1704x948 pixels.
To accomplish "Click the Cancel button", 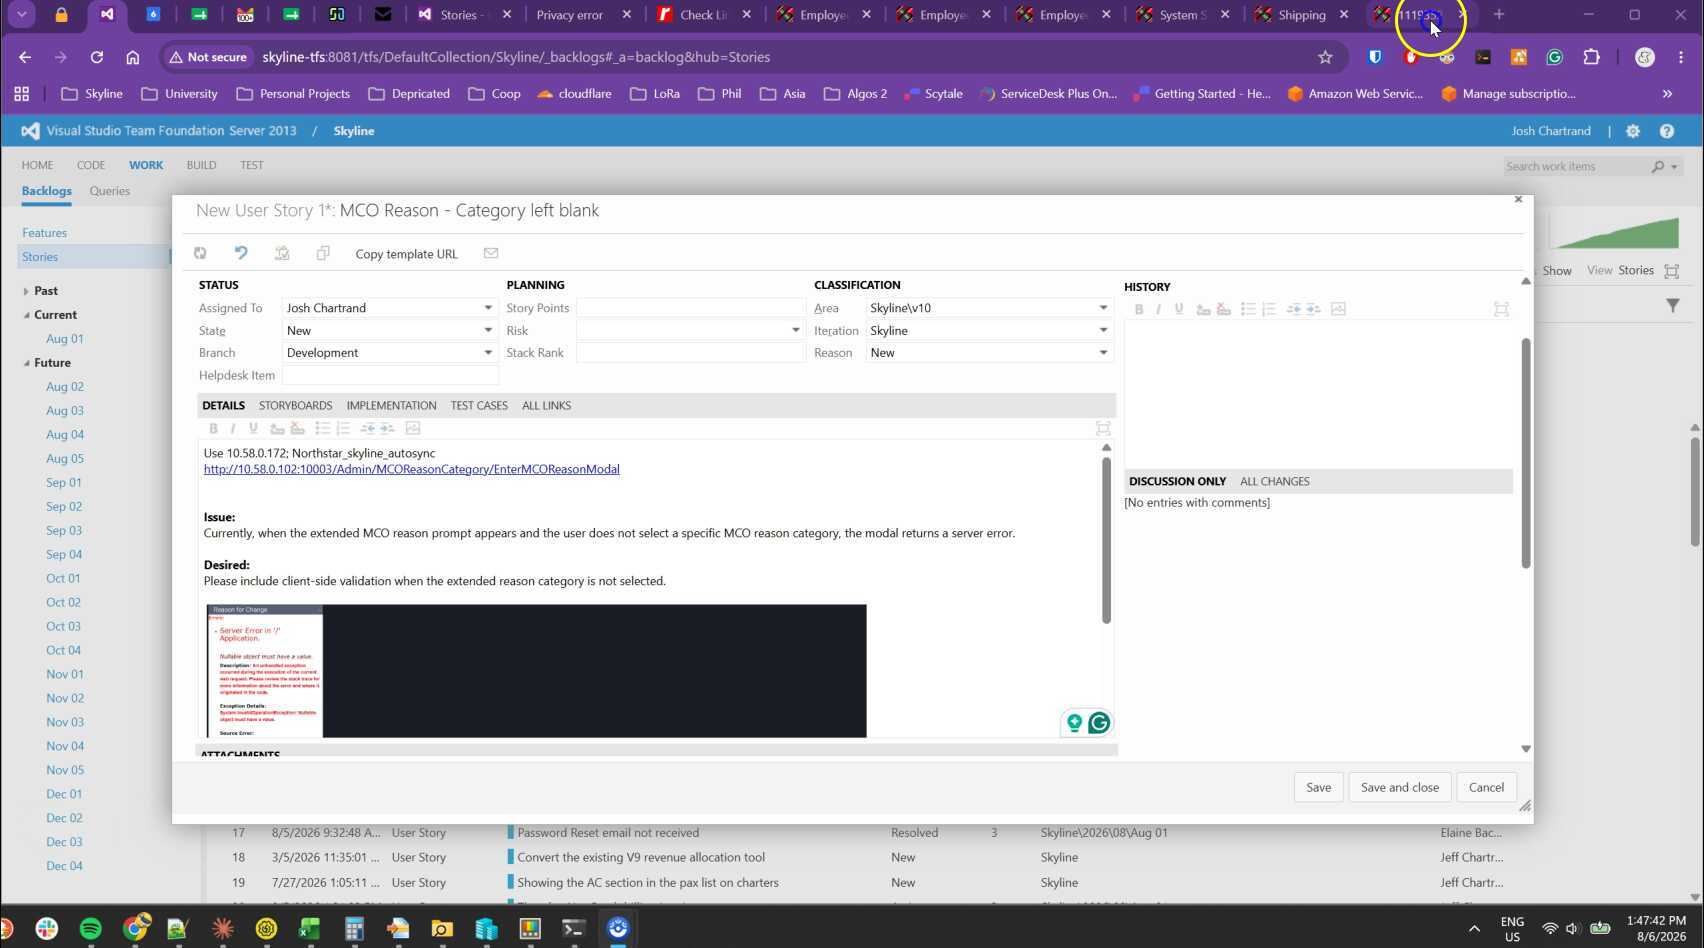I will click(1486, 788).
